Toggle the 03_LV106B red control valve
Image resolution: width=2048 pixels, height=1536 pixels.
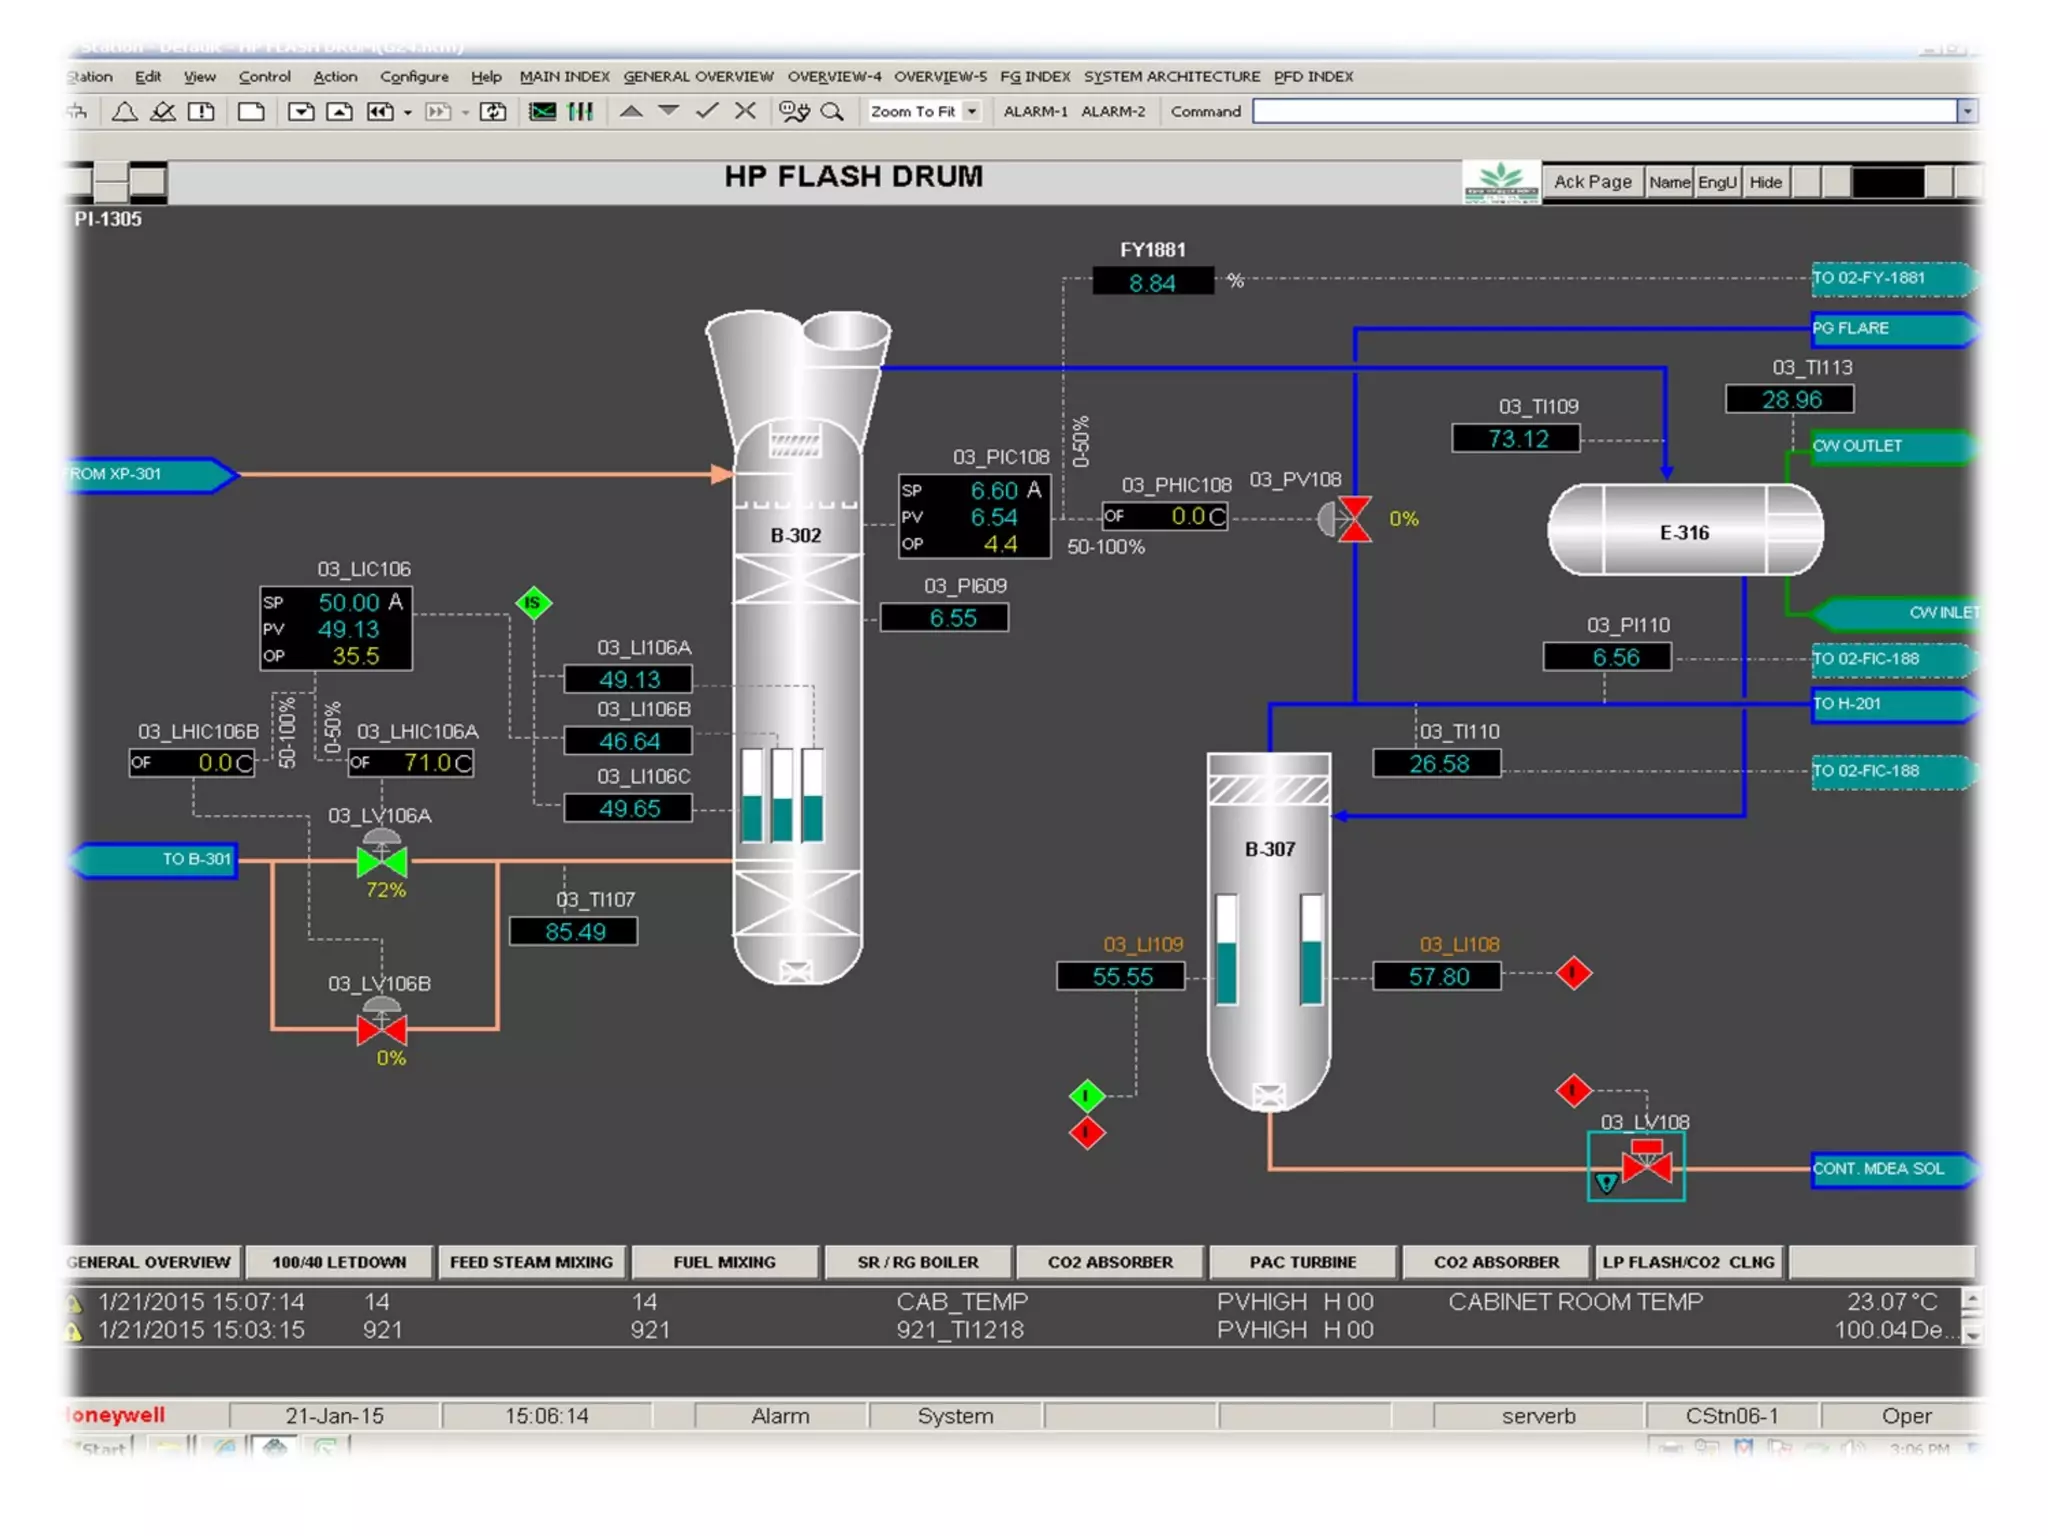point(382,1028)
